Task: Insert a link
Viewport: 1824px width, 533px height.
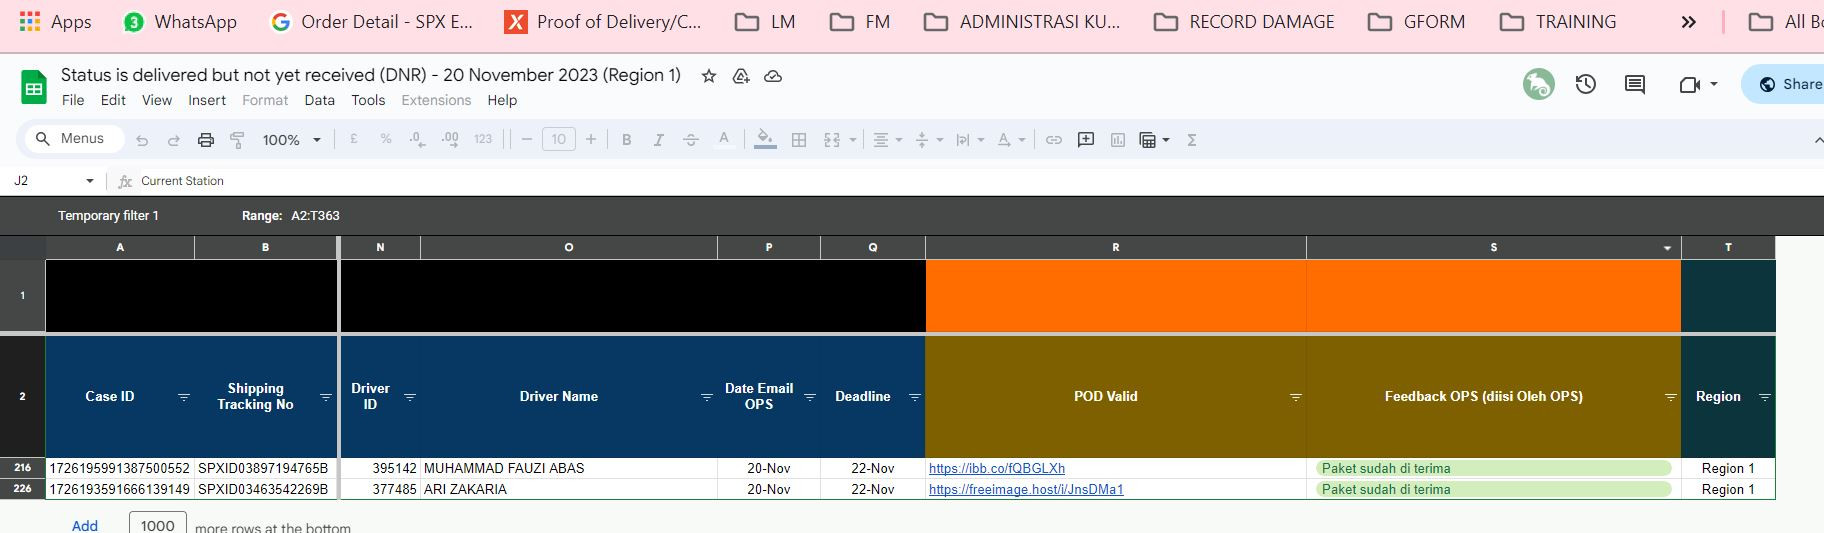Action: tap(1054, 140)
